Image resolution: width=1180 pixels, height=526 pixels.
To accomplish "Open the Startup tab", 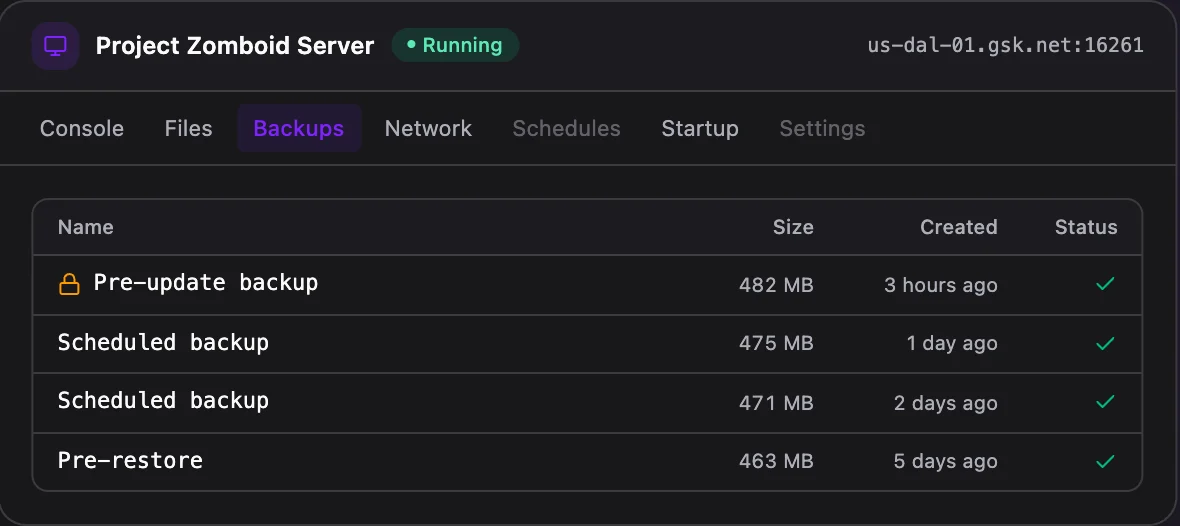I will pyautogui.click(x=700, y=129).
